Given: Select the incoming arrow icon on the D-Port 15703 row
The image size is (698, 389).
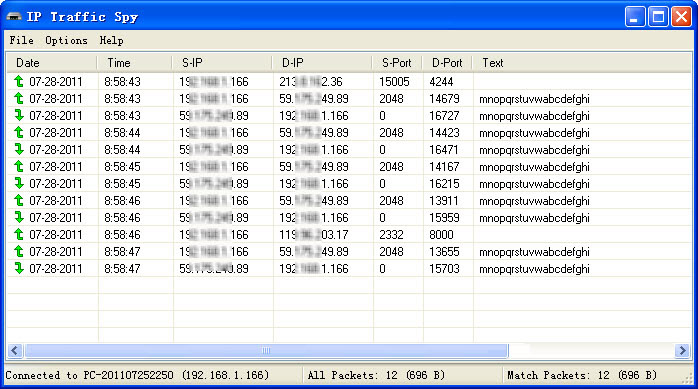Looking at the screenshot, I should 19,268.
